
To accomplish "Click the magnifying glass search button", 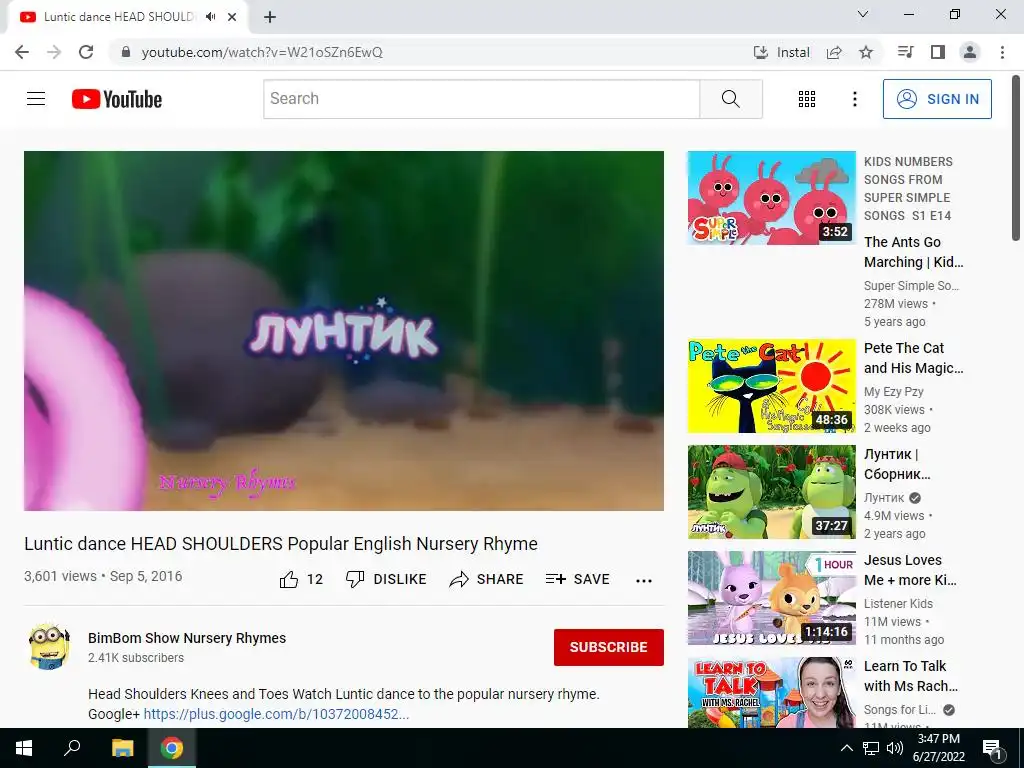I will (731, 99).
